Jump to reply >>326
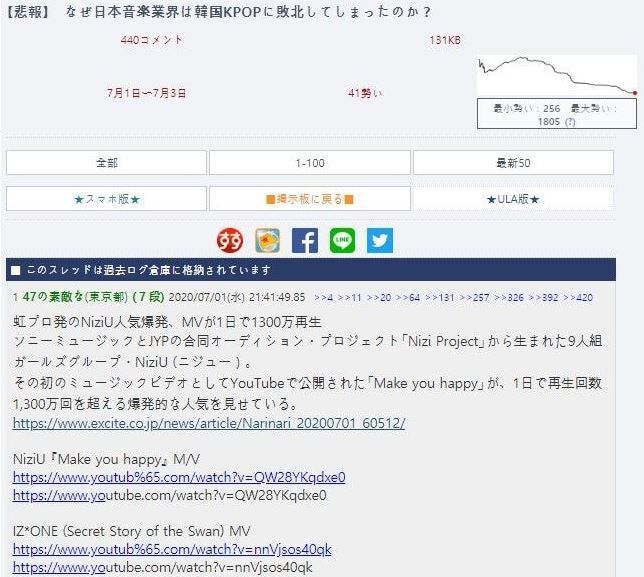644x577 pixels. pos(509,297)
